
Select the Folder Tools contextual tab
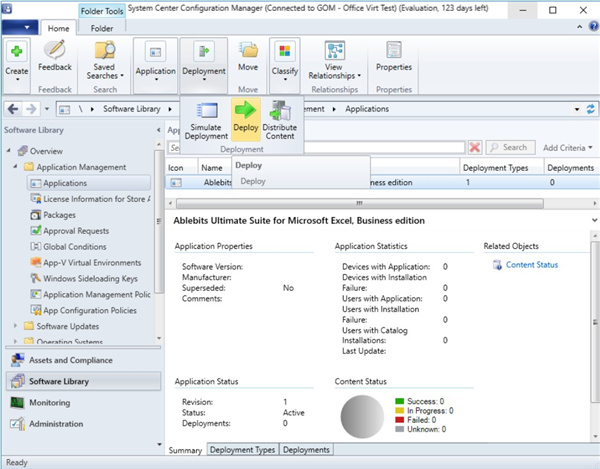click(x=102, y=11)
